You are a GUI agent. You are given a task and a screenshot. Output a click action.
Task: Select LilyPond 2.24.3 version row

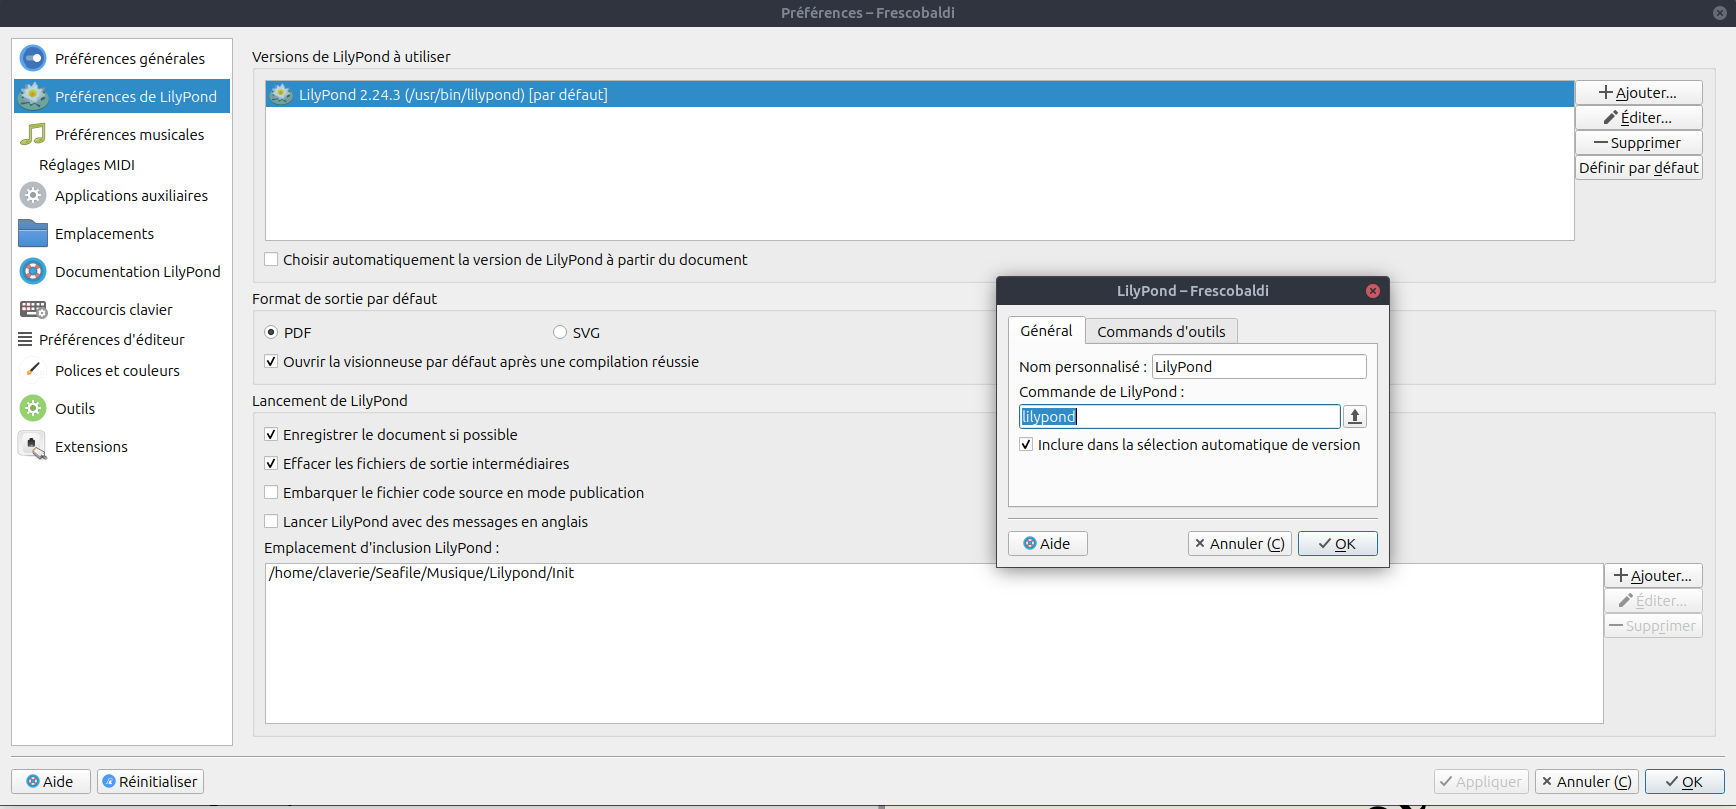pos(920,94)
